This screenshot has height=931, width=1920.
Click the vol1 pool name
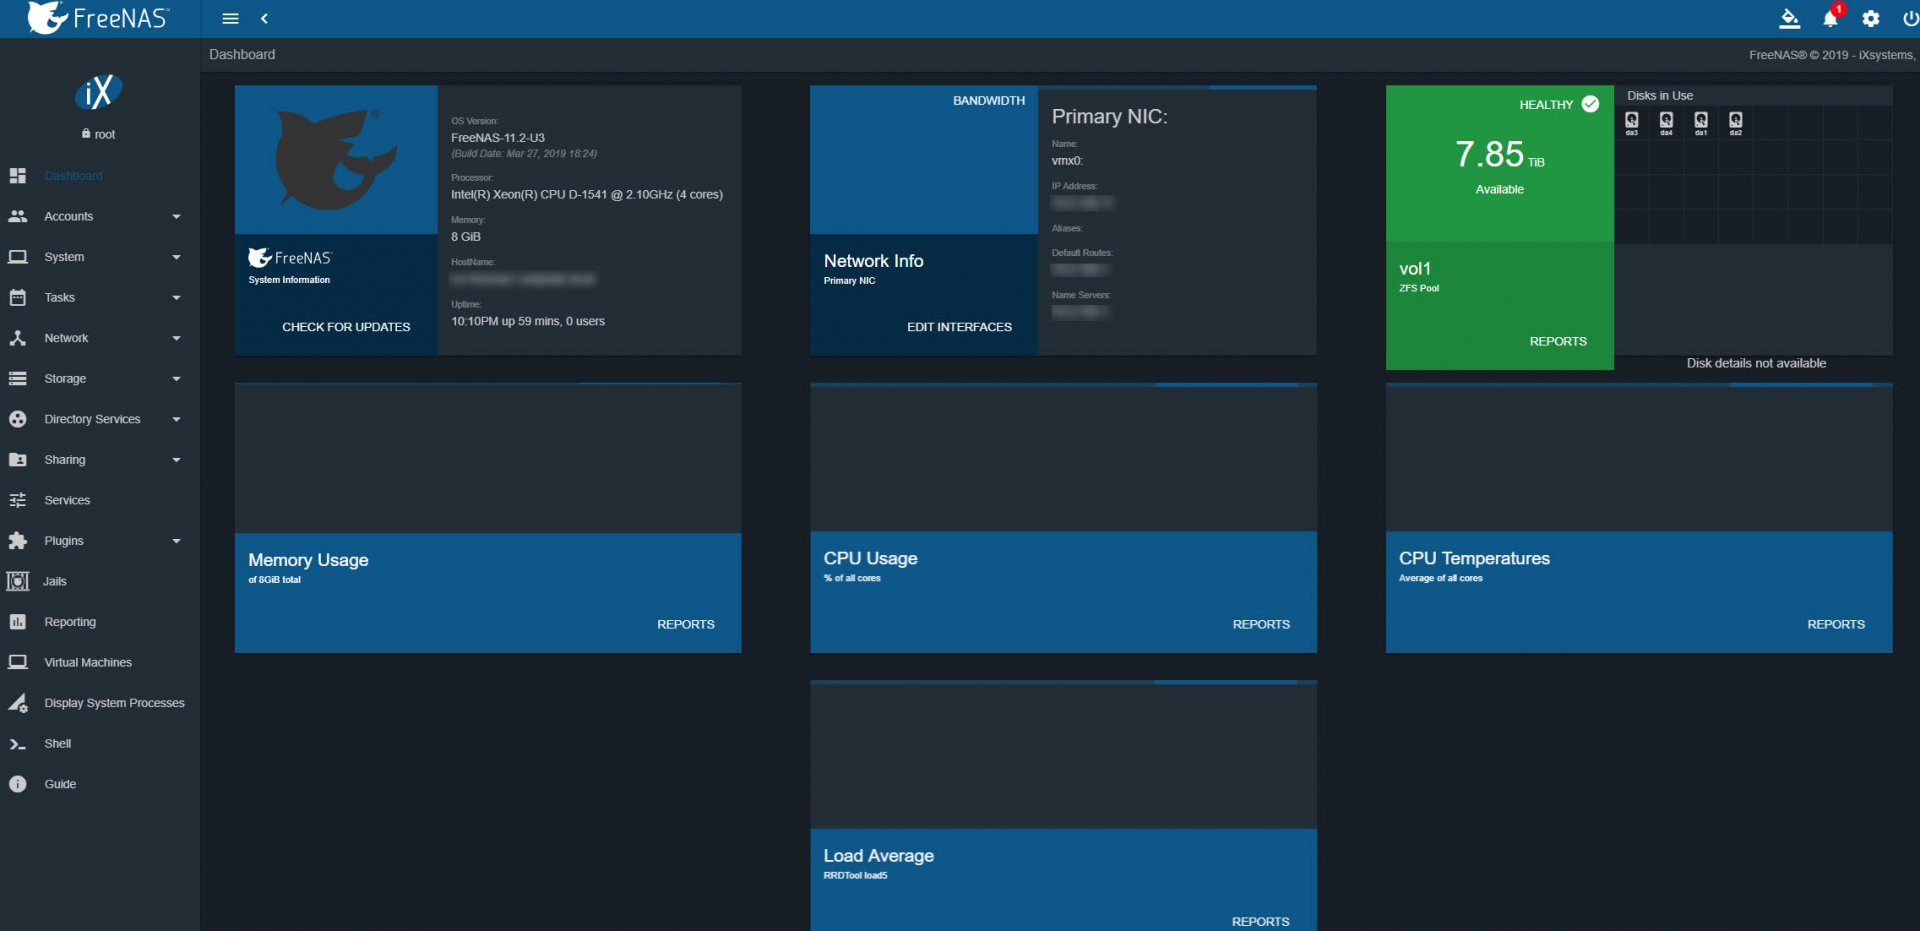click(x=1415, y=269)
